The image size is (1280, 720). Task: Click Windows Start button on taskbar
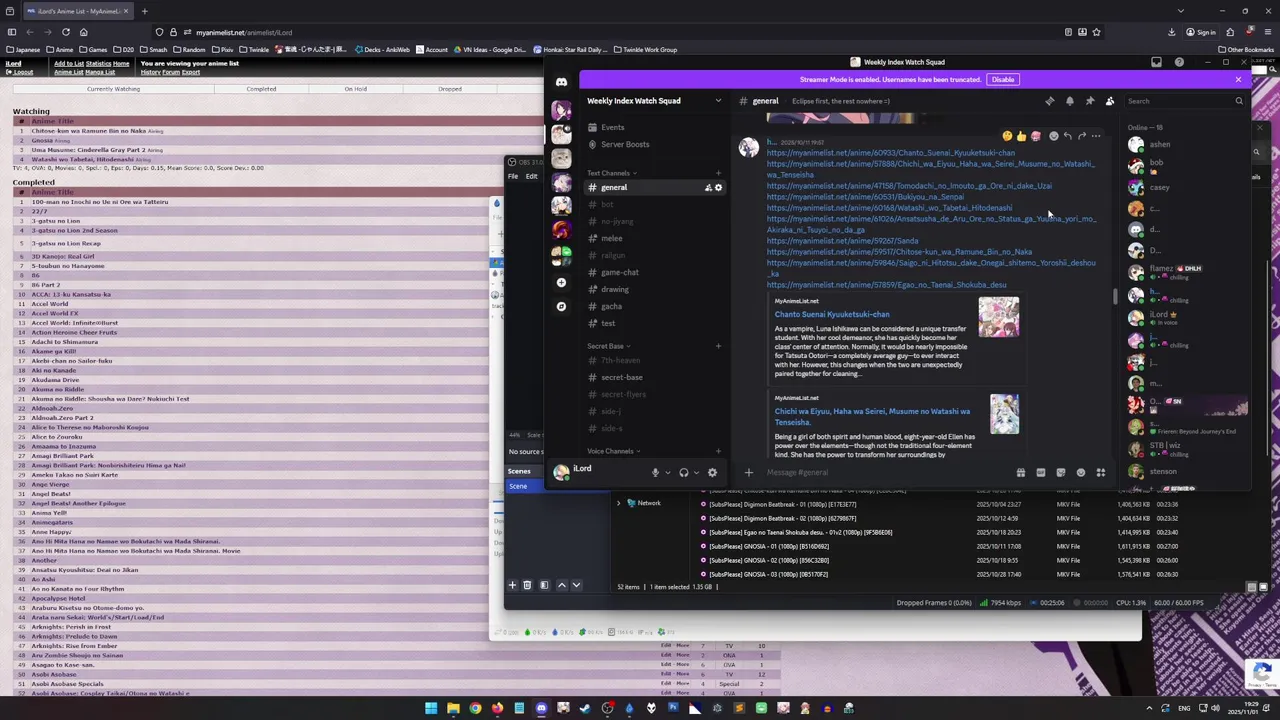pos(431,708)
